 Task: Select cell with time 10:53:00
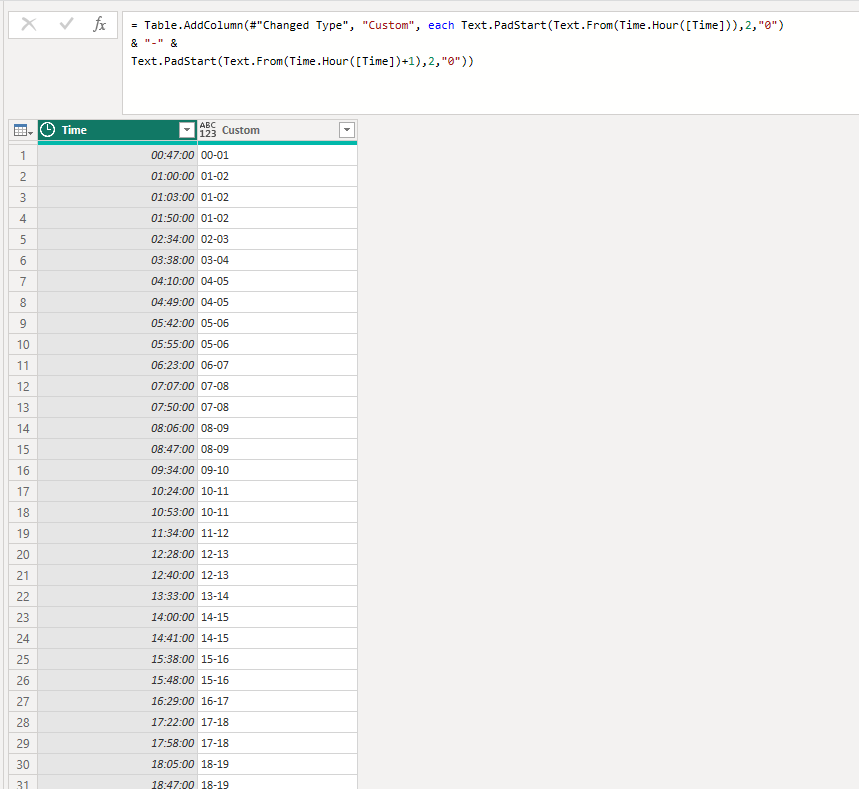coord(117,512)
